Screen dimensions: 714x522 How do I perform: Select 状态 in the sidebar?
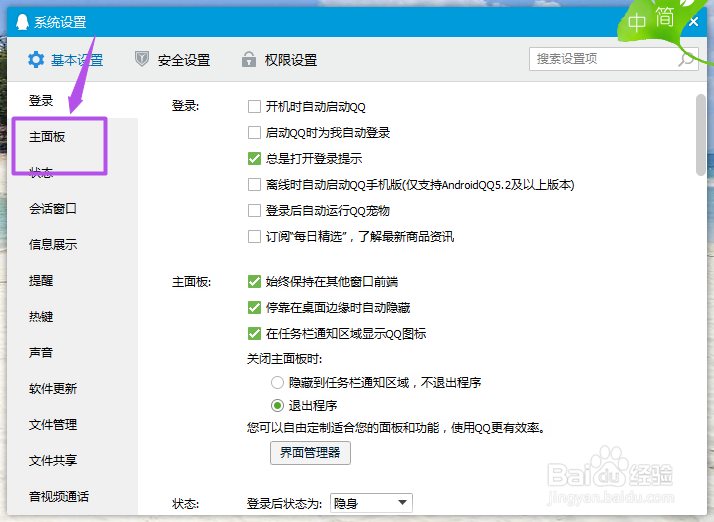41,172
